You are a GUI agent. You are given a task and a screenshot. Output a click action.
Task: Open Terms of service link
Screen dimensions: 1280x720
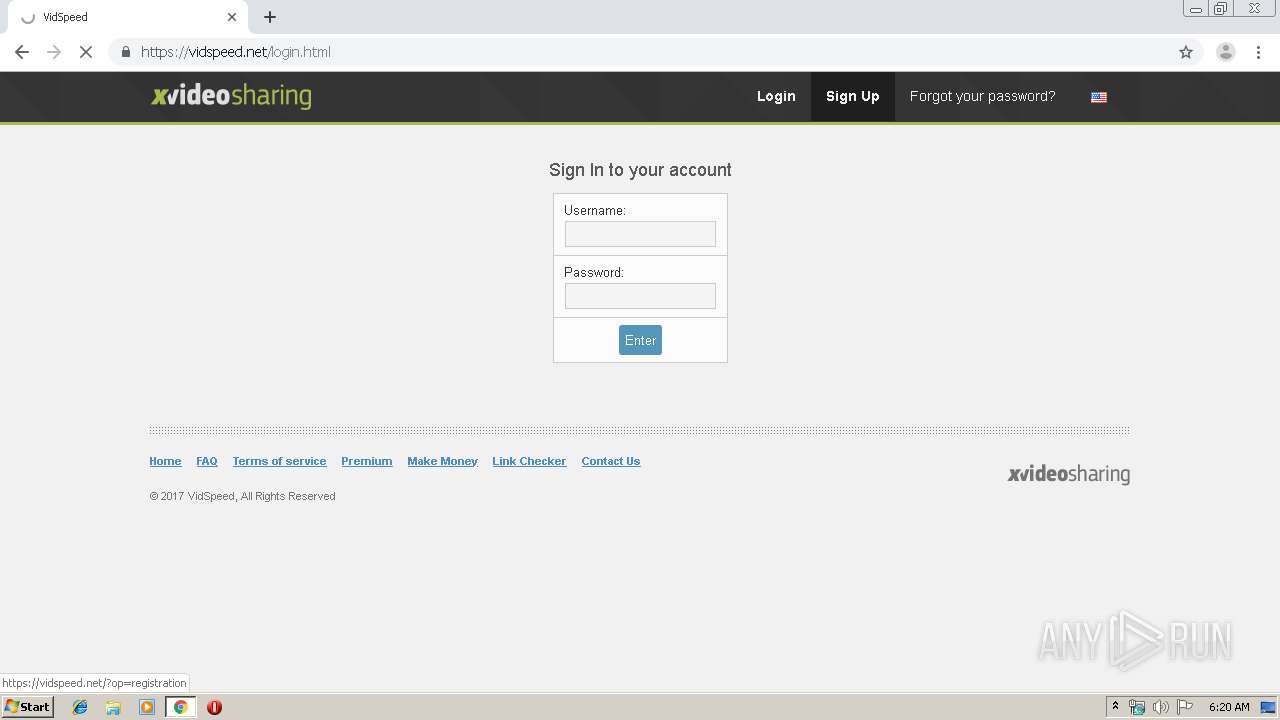click(279, 461)
